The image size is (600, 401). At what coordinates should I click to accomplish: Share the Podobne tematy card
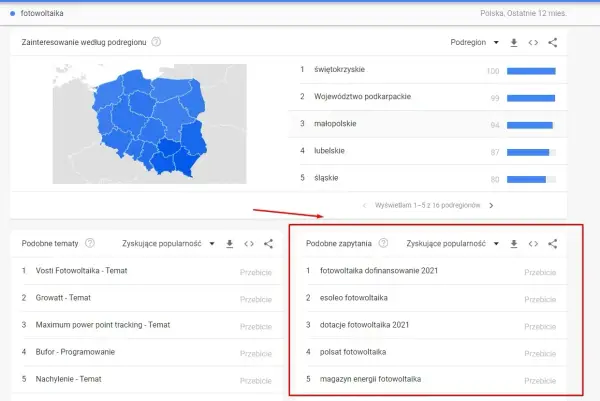(x=268, y=244)
